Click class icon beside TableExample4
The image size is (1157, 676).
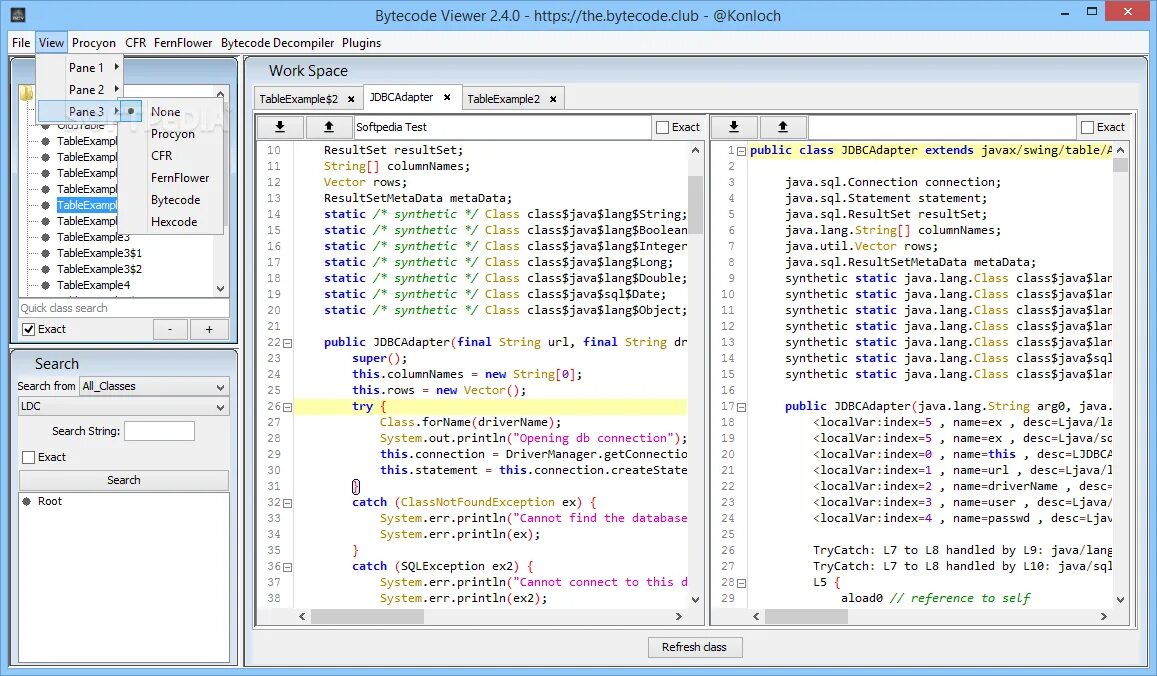(46, 285)
